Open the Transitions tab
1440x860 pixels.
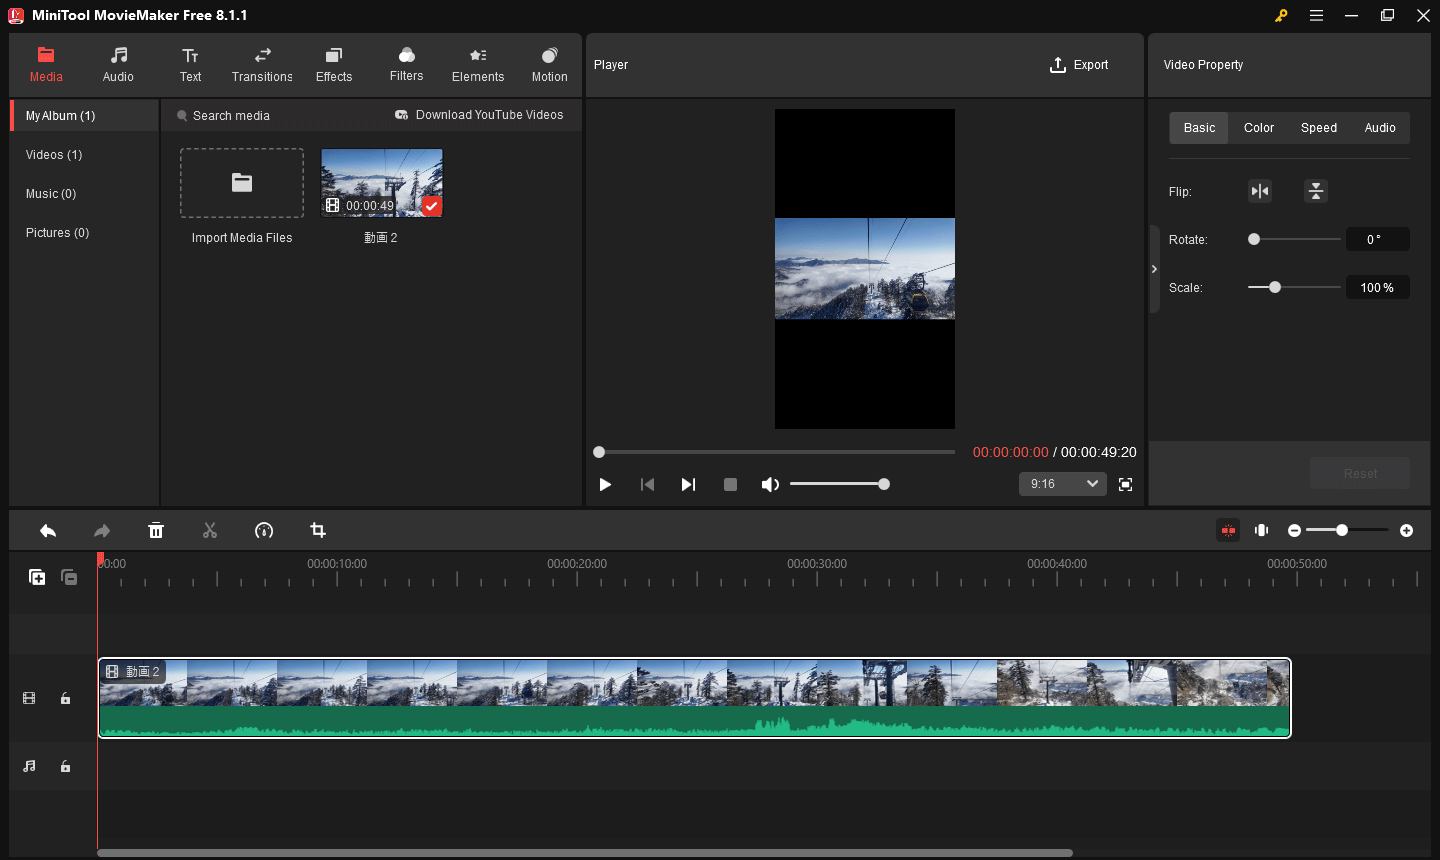coord(262,65)
